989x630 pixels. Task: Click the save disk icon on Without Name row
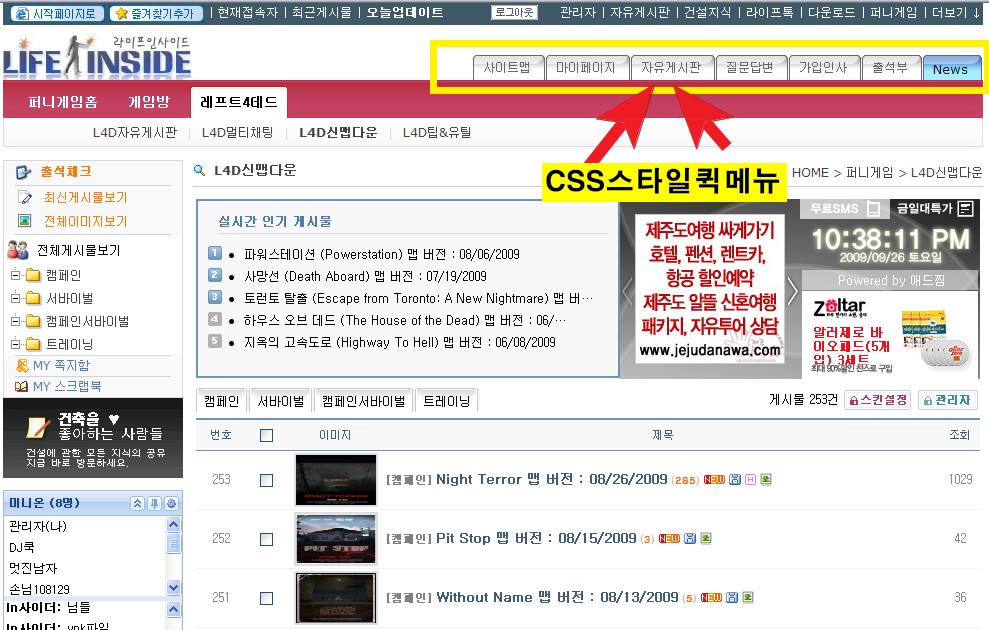(732, 597)
